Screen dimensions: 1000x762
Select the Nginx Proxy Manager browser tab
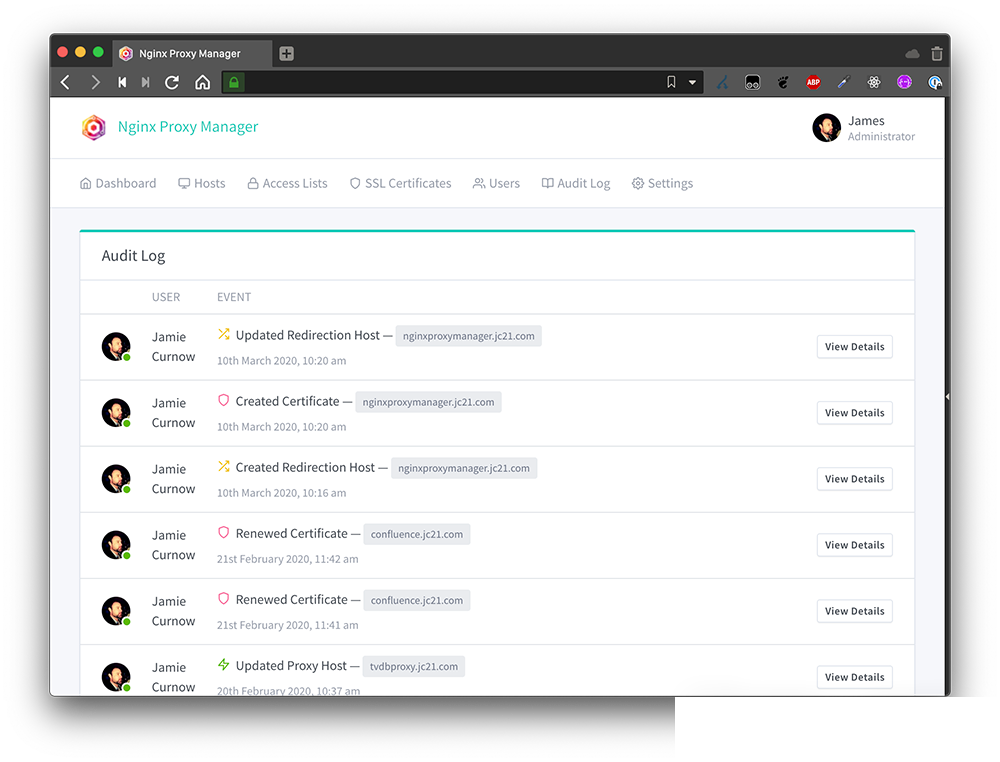[x=193, y=54]
